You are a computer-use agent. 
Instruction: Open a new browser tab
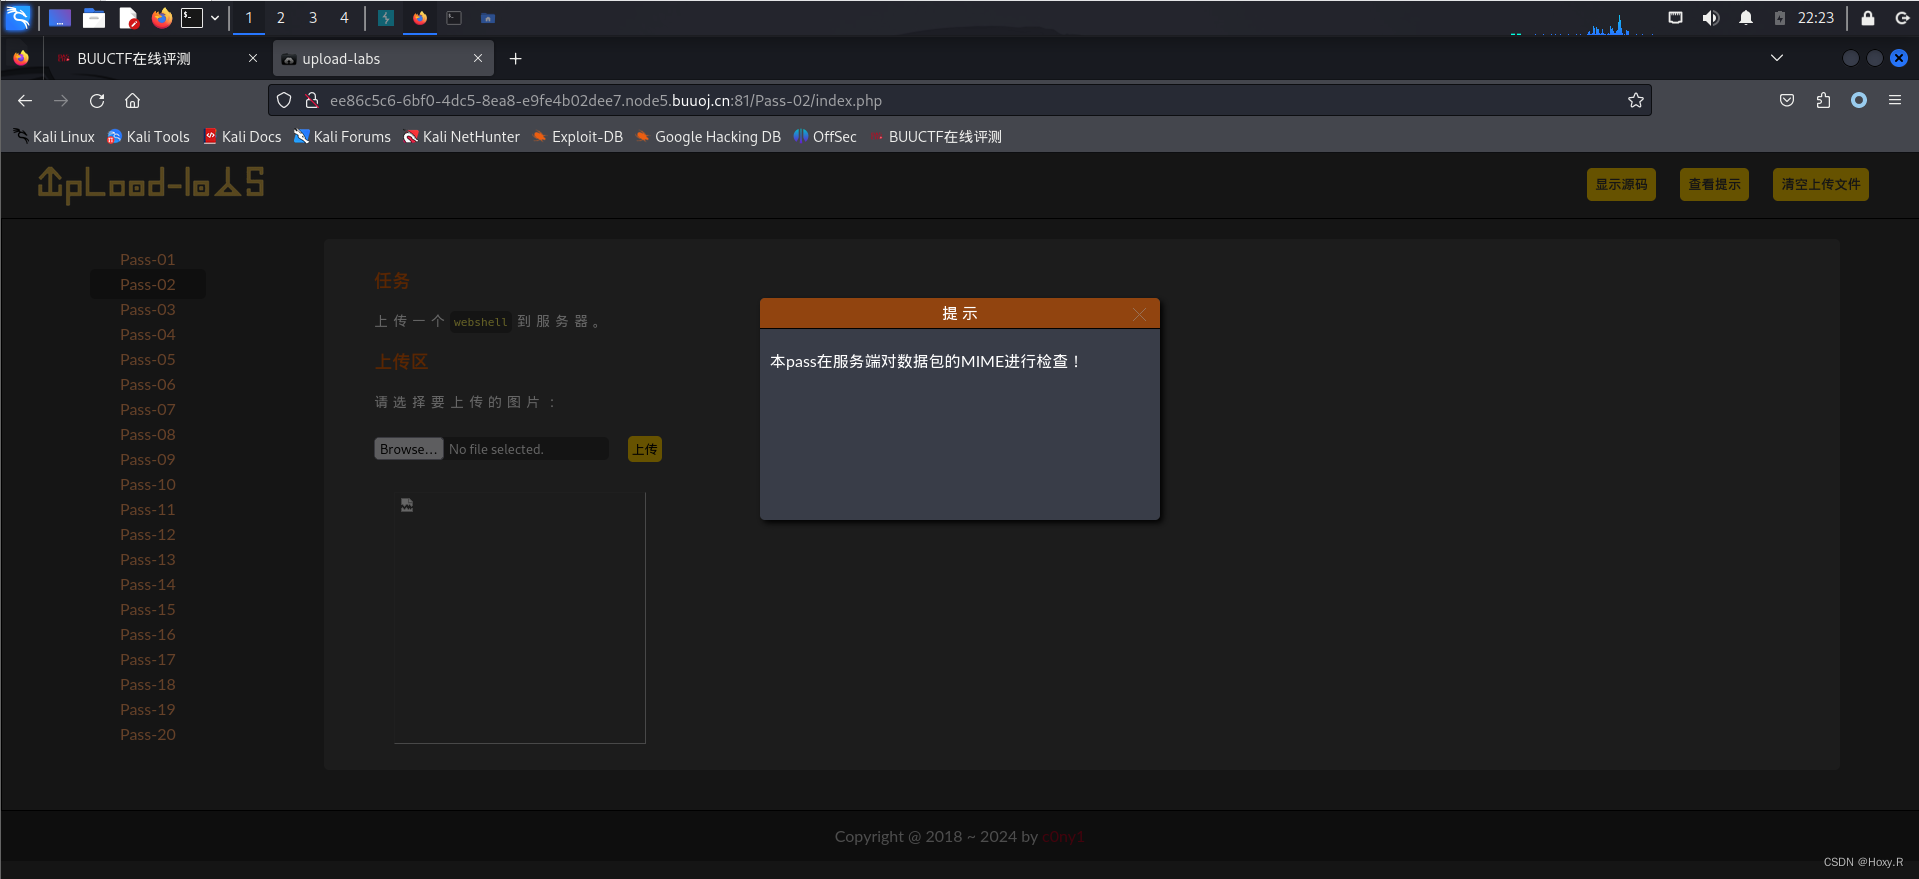click(x=516, y=59)
